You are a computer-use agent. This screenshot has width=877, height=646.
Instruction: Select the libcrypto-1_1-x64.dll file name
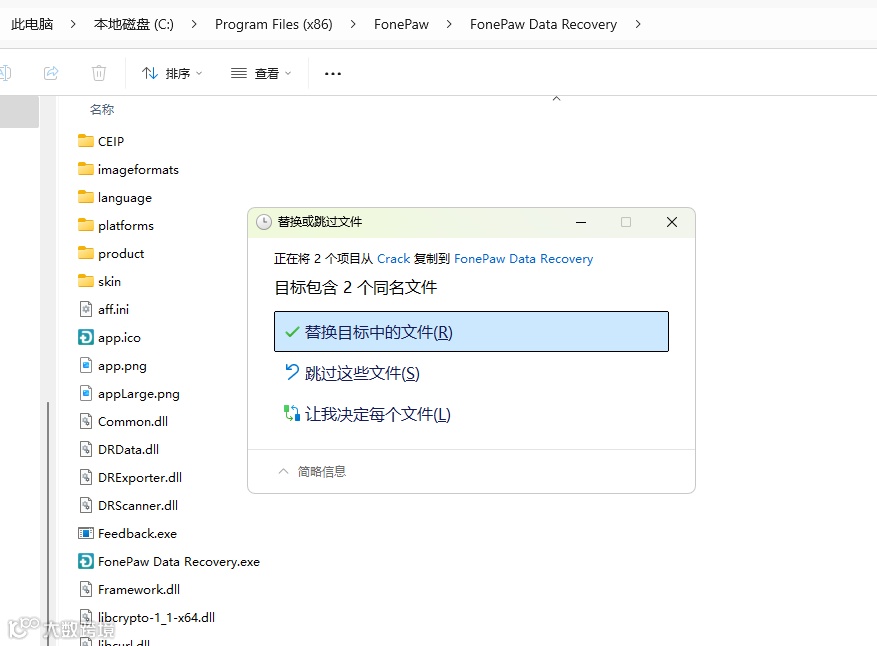(x=156, y=617)
